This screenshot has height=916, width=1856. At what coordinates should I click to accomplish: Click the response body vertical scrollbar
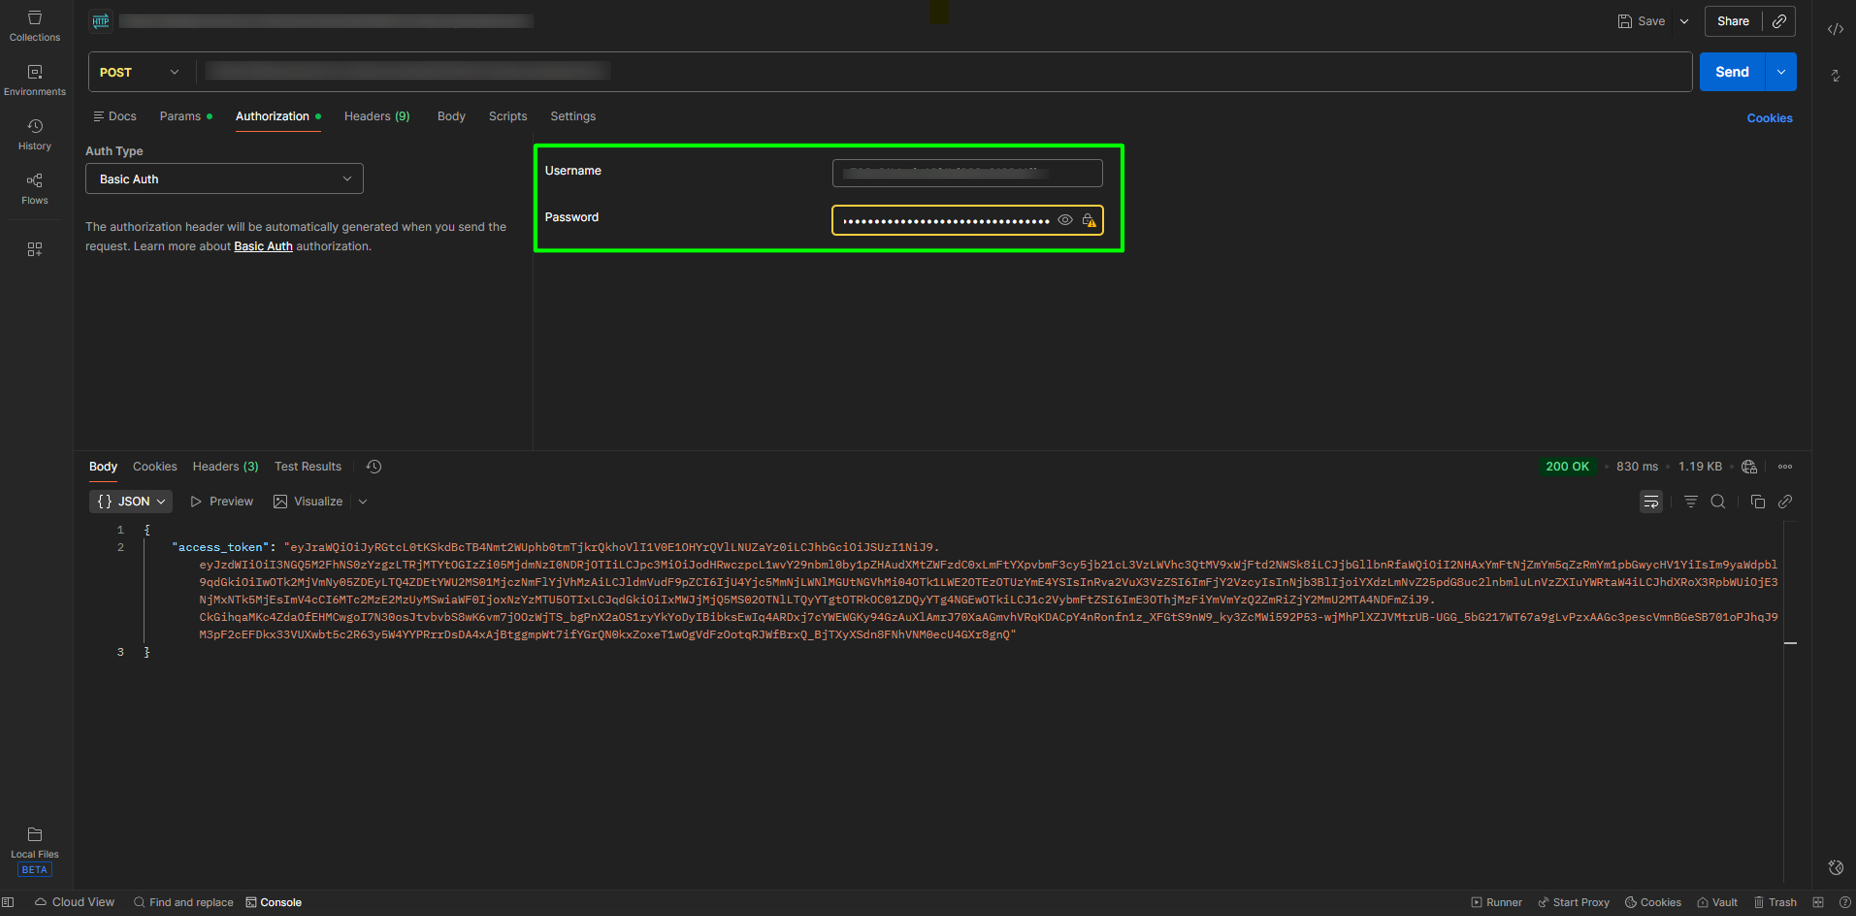1790,643
